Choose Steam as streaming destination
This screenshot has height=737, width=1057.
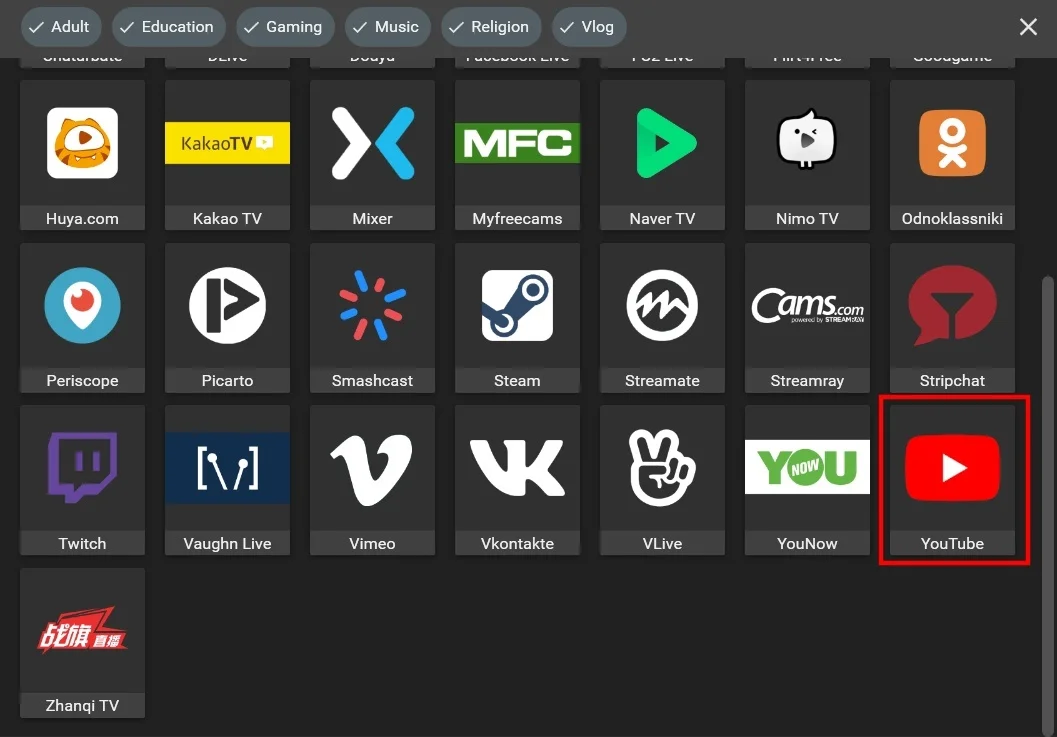pos(517,318)
